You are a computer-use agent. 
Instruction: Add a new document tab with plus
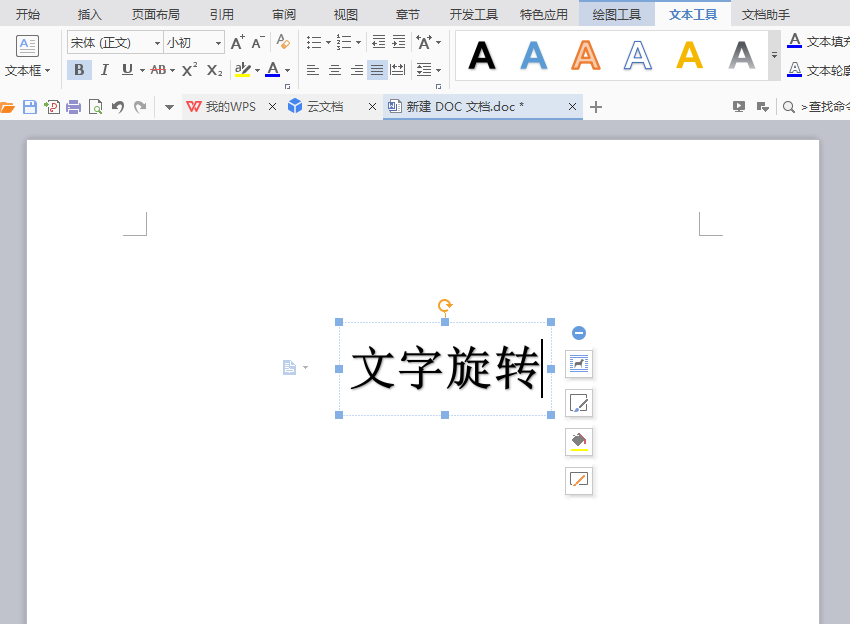(x=596, y=107)
